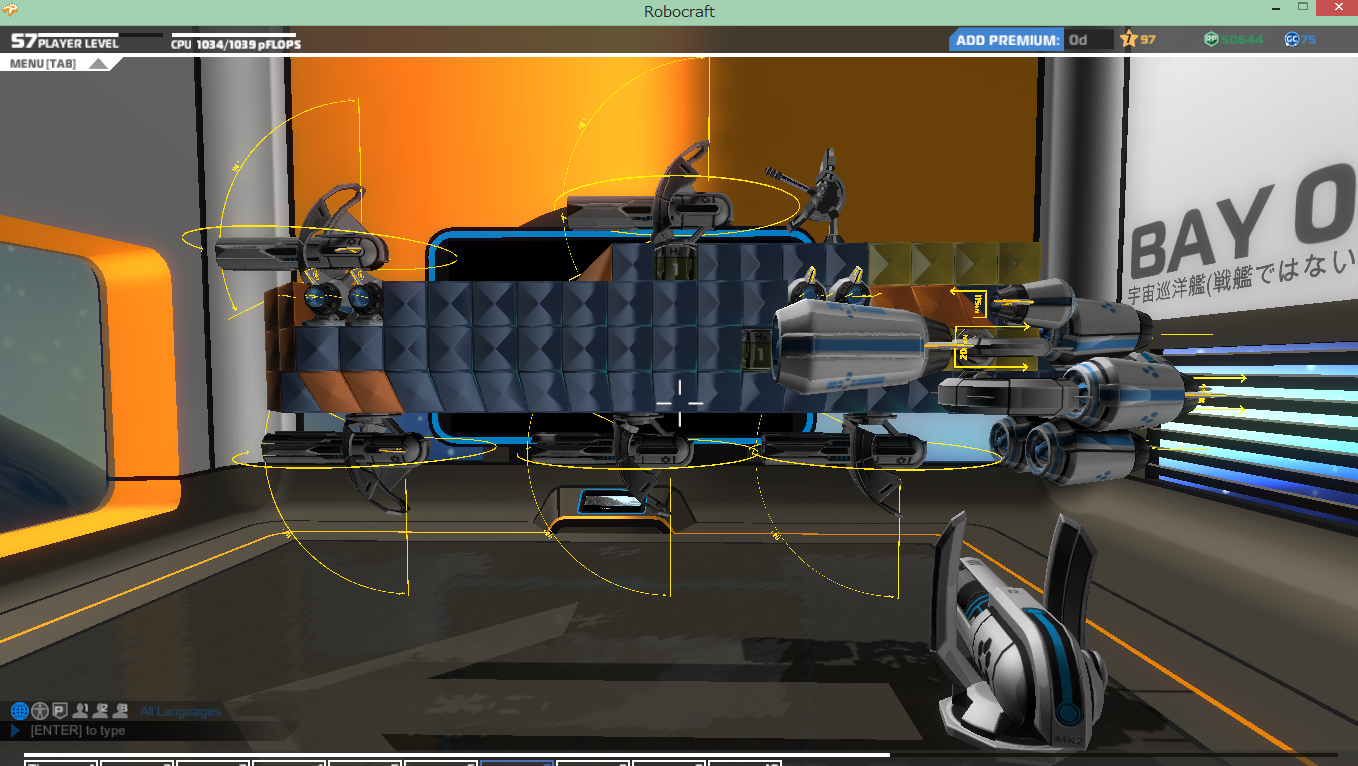1358x766 pixels.
Task: Click the gold star tier icon
Action: pyautogui.click(x=1129, y=40)
